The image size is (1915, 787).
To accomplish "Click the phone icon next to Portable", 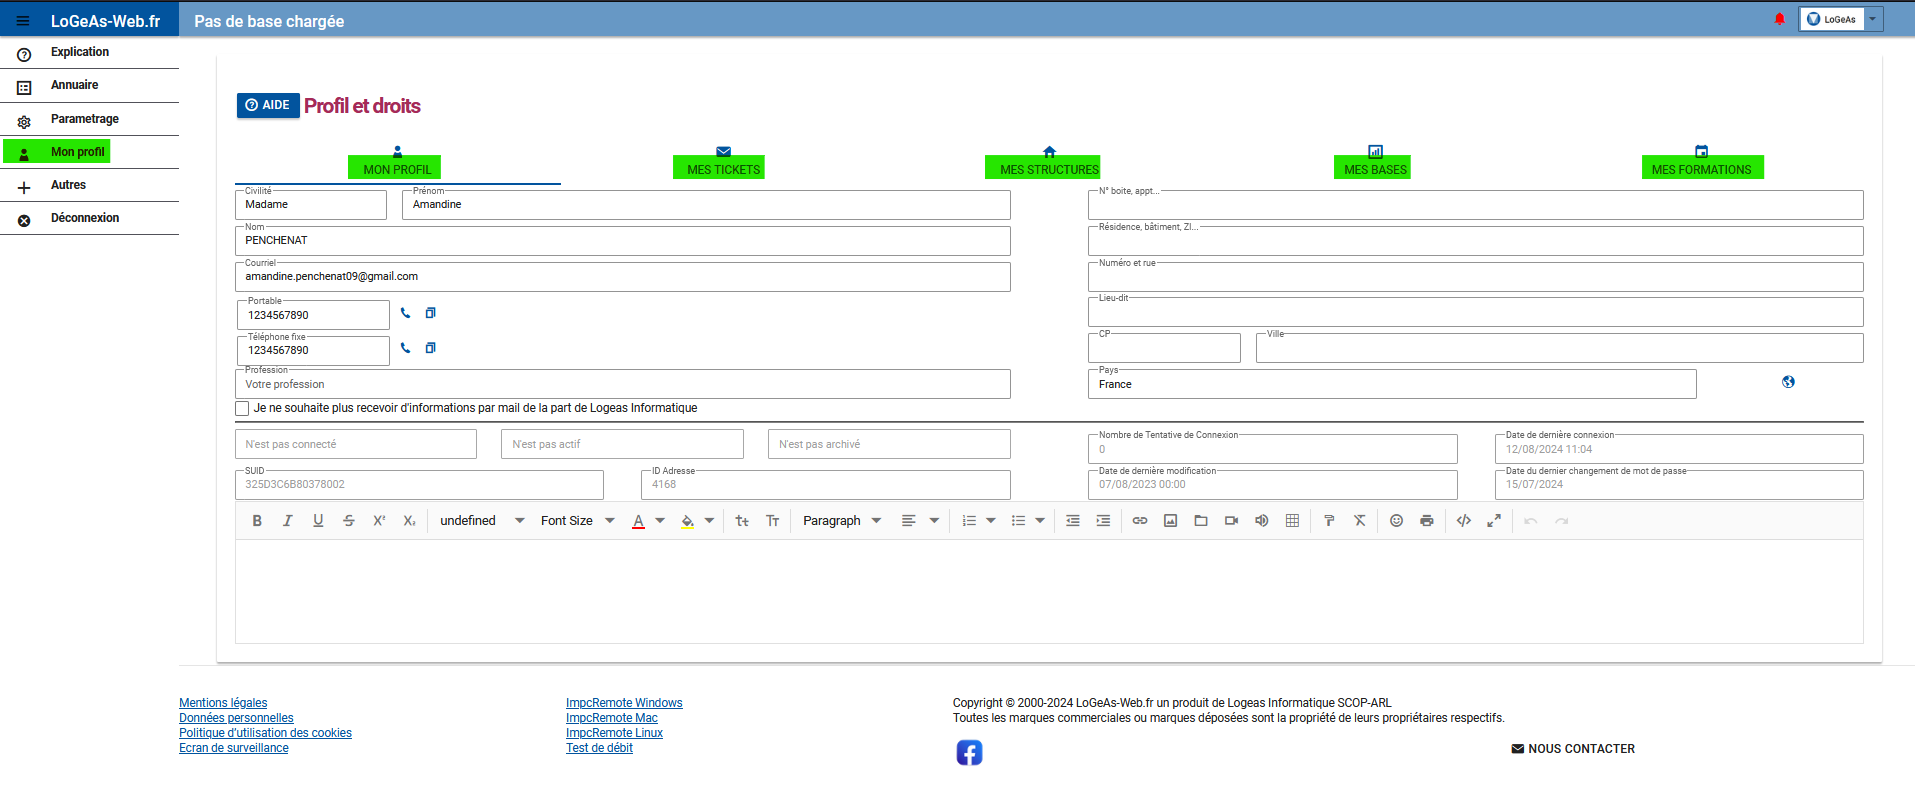I will coord(405,313).
